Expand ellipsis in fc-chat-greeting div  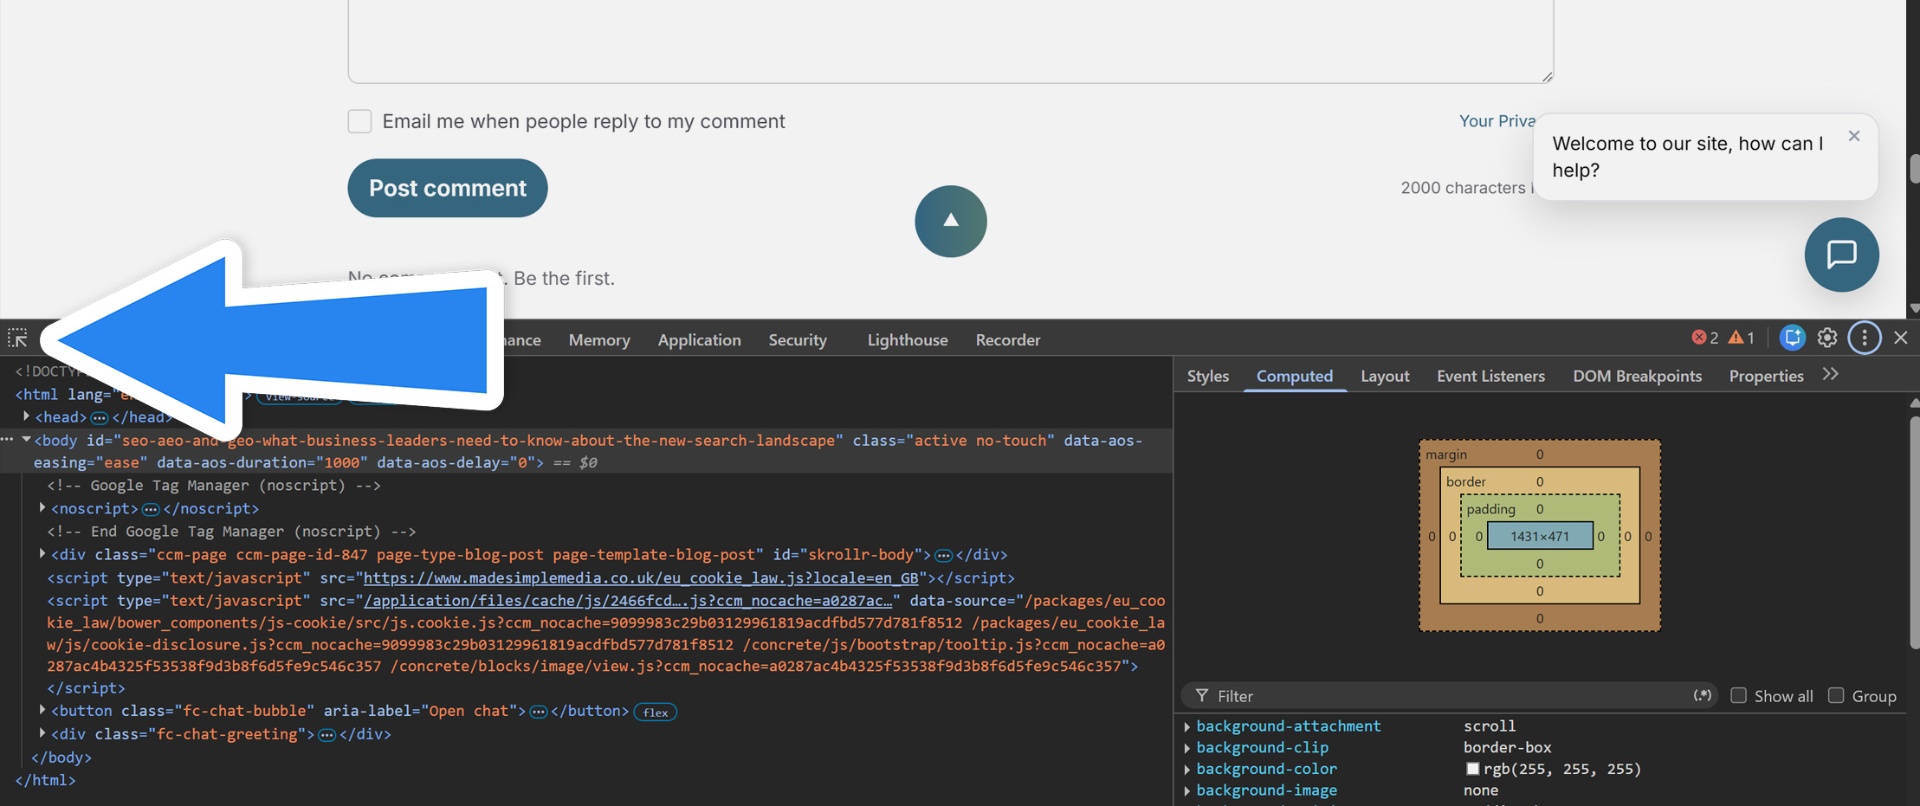click(326, 735)
